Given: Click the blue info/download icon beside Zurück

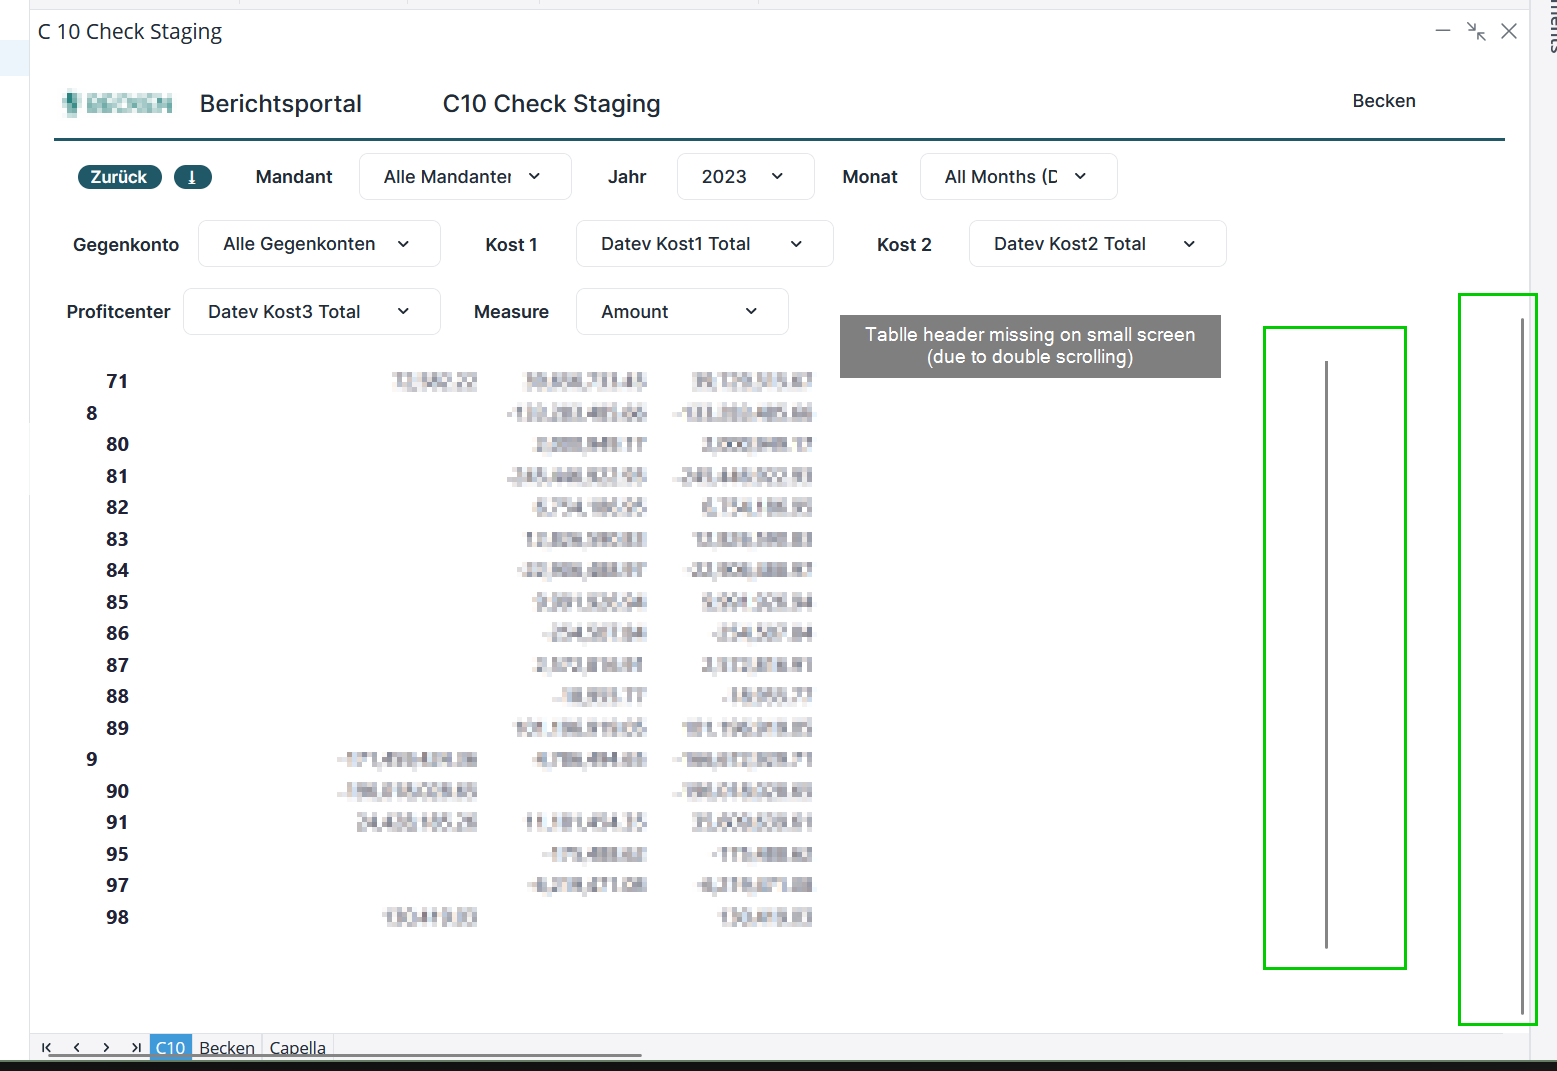Looking at the screenshot, I should pyautogui.click(x=192, y=177).
